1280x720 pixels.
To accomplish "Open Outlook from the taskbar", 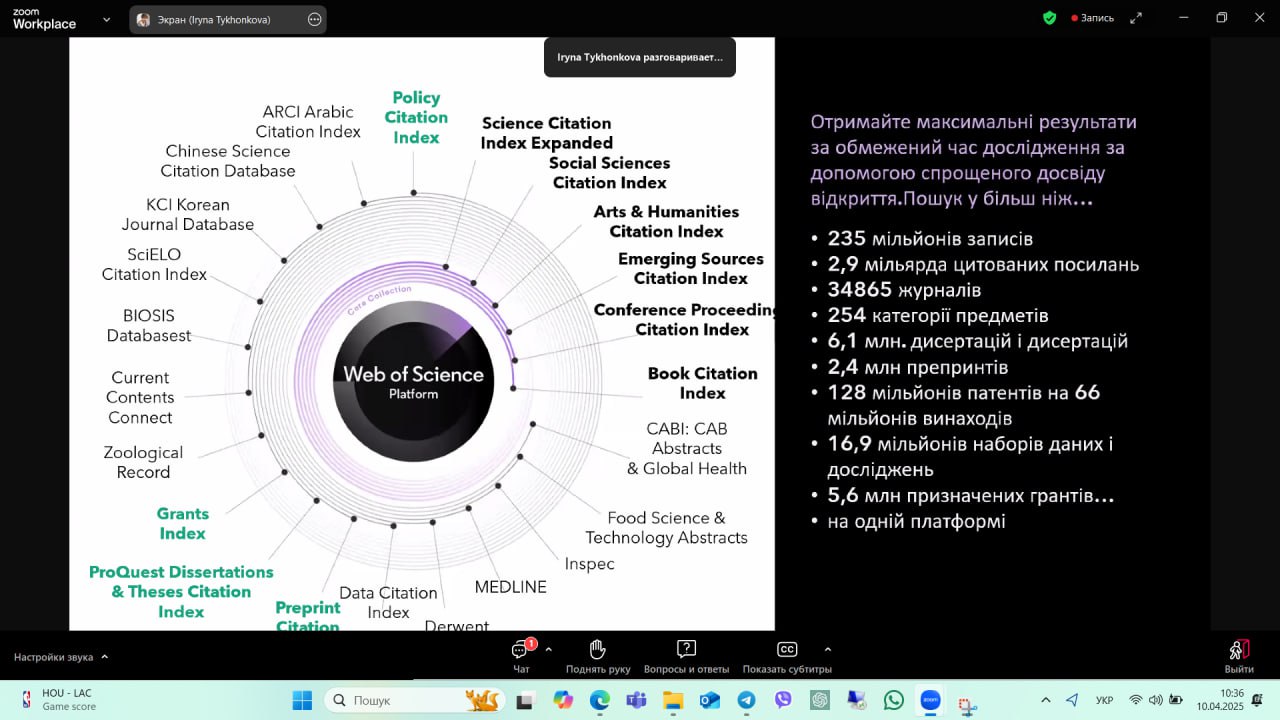I will click(x=710, y=700).
